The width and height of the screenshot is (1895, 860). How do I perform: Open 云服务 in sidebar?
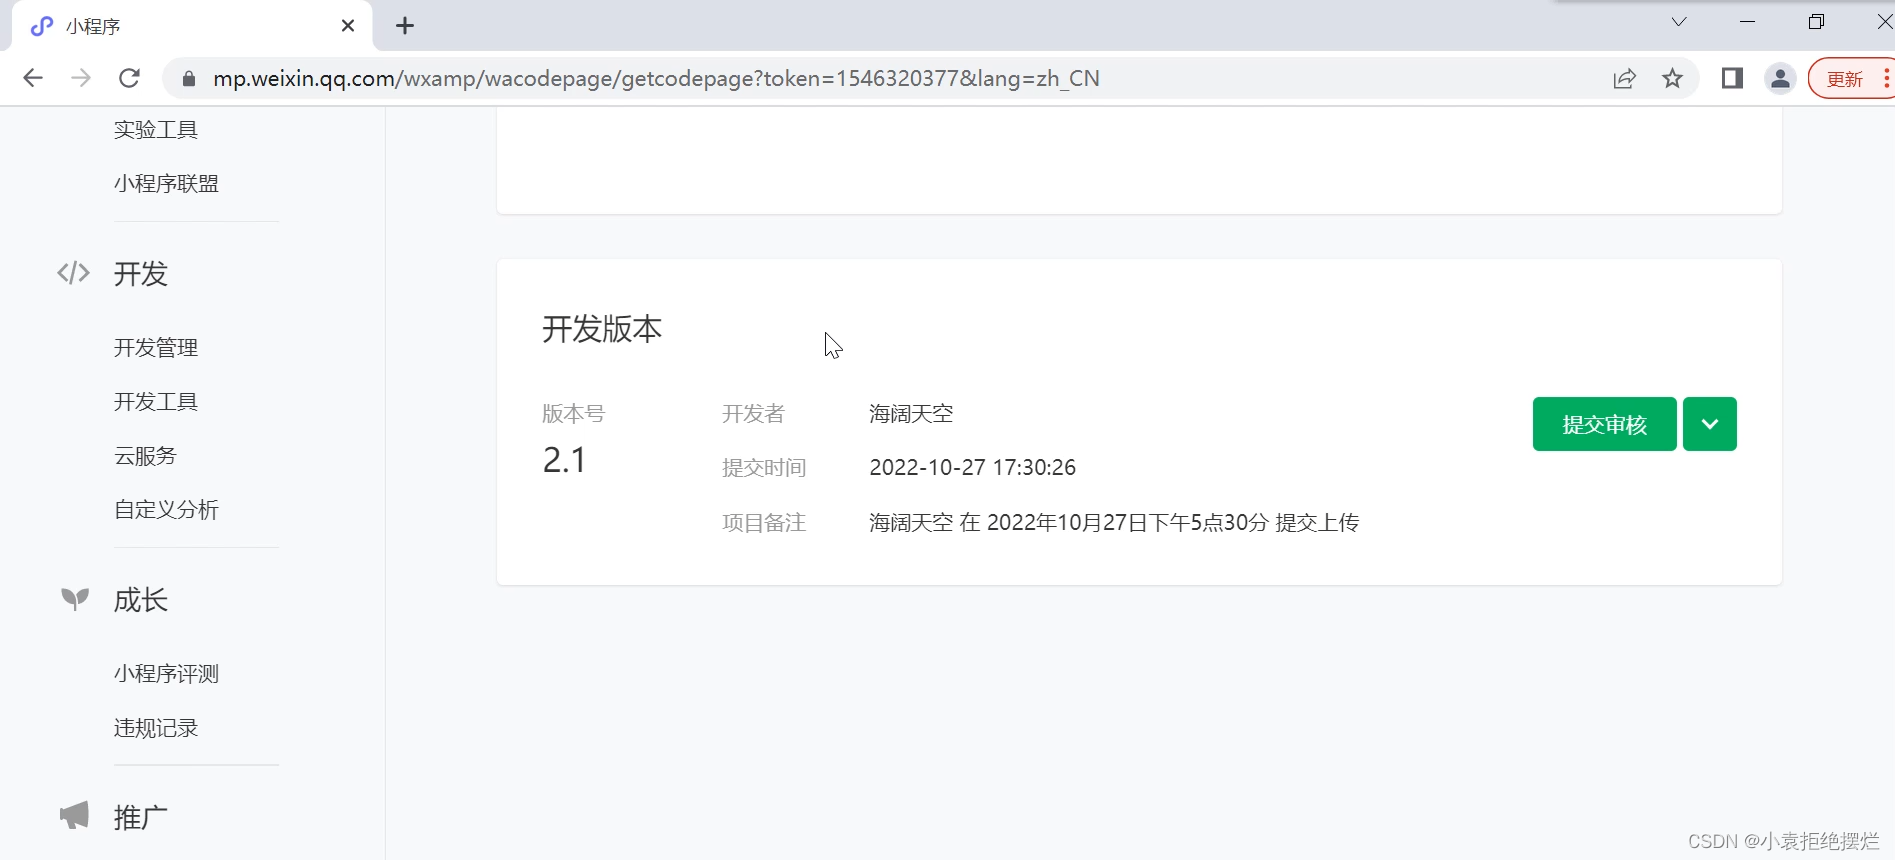[x=145, y=455]
